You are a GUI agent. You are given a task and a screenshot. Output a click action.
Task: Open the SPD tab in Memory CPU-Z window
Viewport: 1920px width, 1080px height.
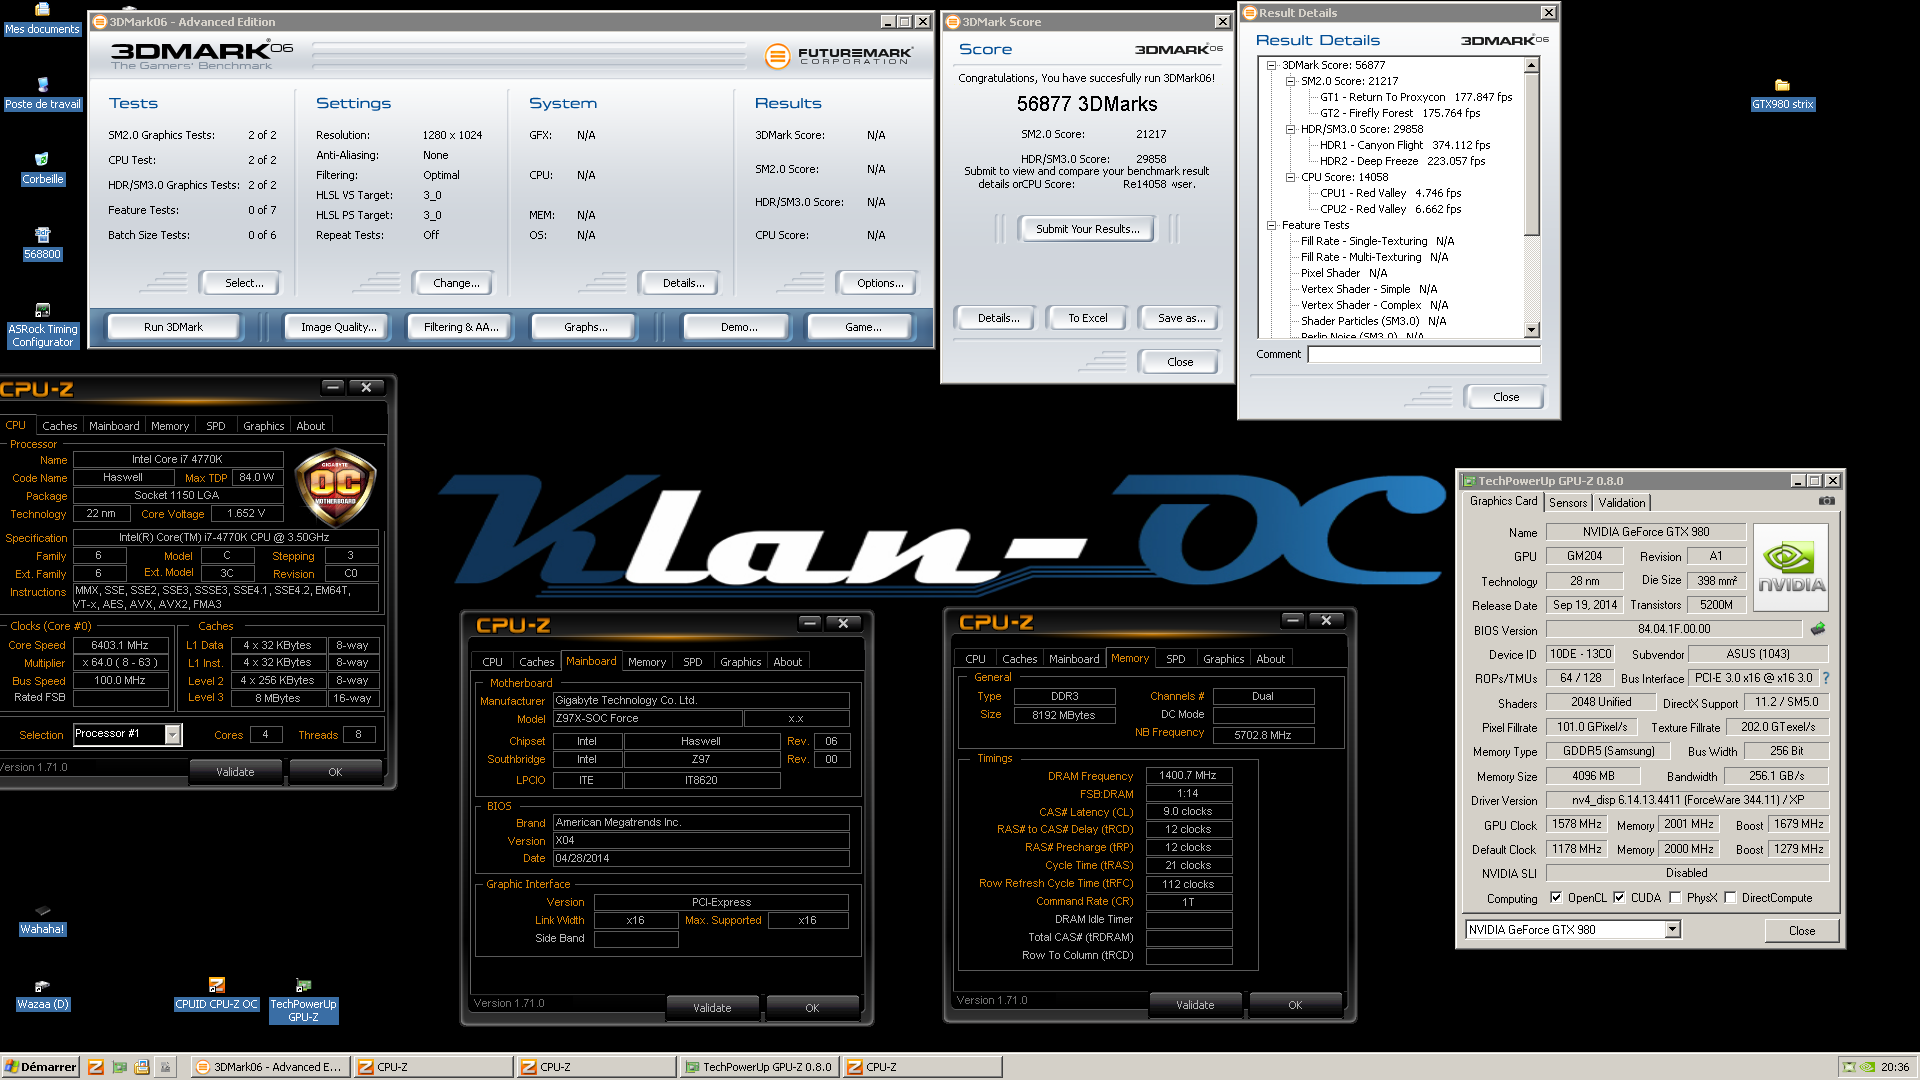(1176, 659)
